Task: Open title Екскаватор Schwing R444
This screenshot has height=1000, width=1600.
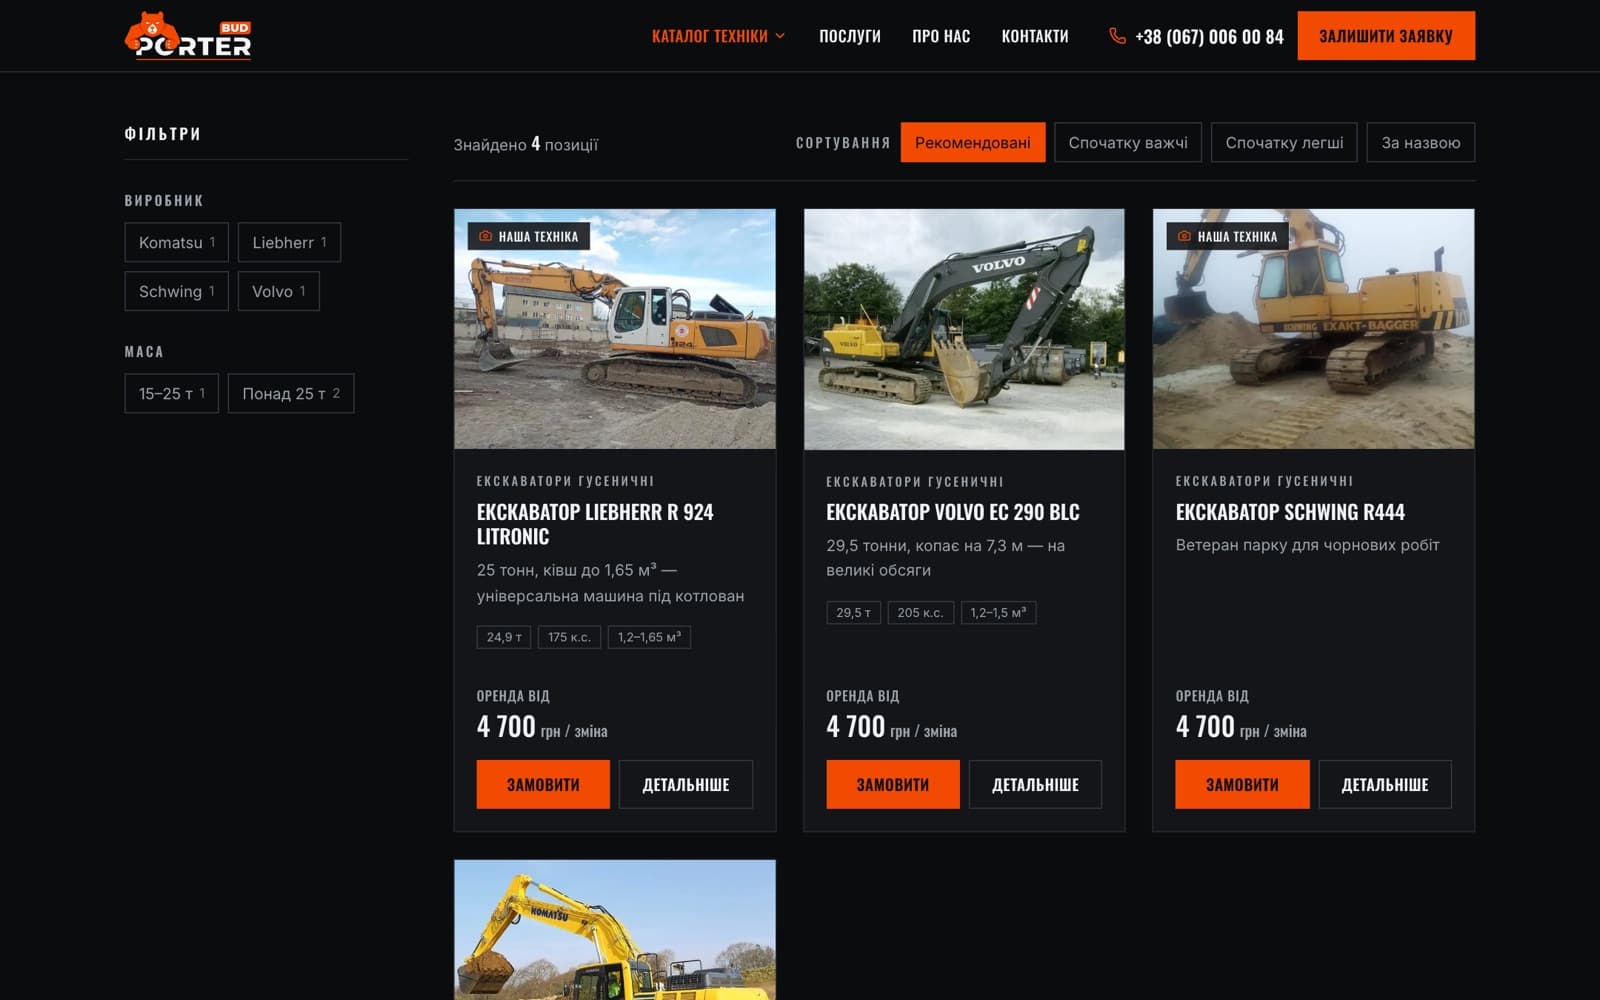Action: (1290, 512)
